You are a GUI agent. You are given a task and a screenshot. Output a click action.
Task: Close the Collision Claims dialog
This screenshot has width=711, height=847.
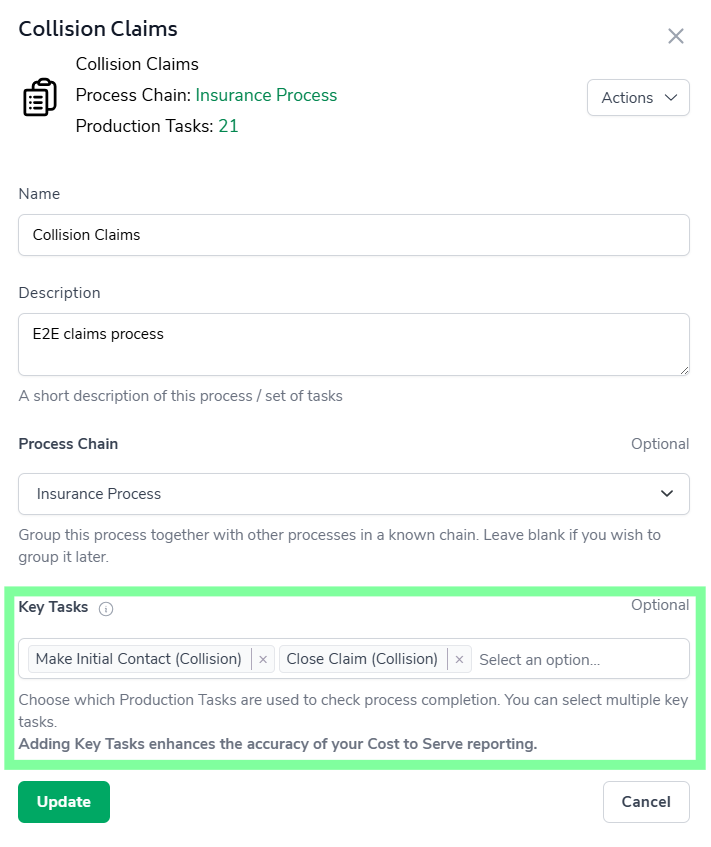676,37
